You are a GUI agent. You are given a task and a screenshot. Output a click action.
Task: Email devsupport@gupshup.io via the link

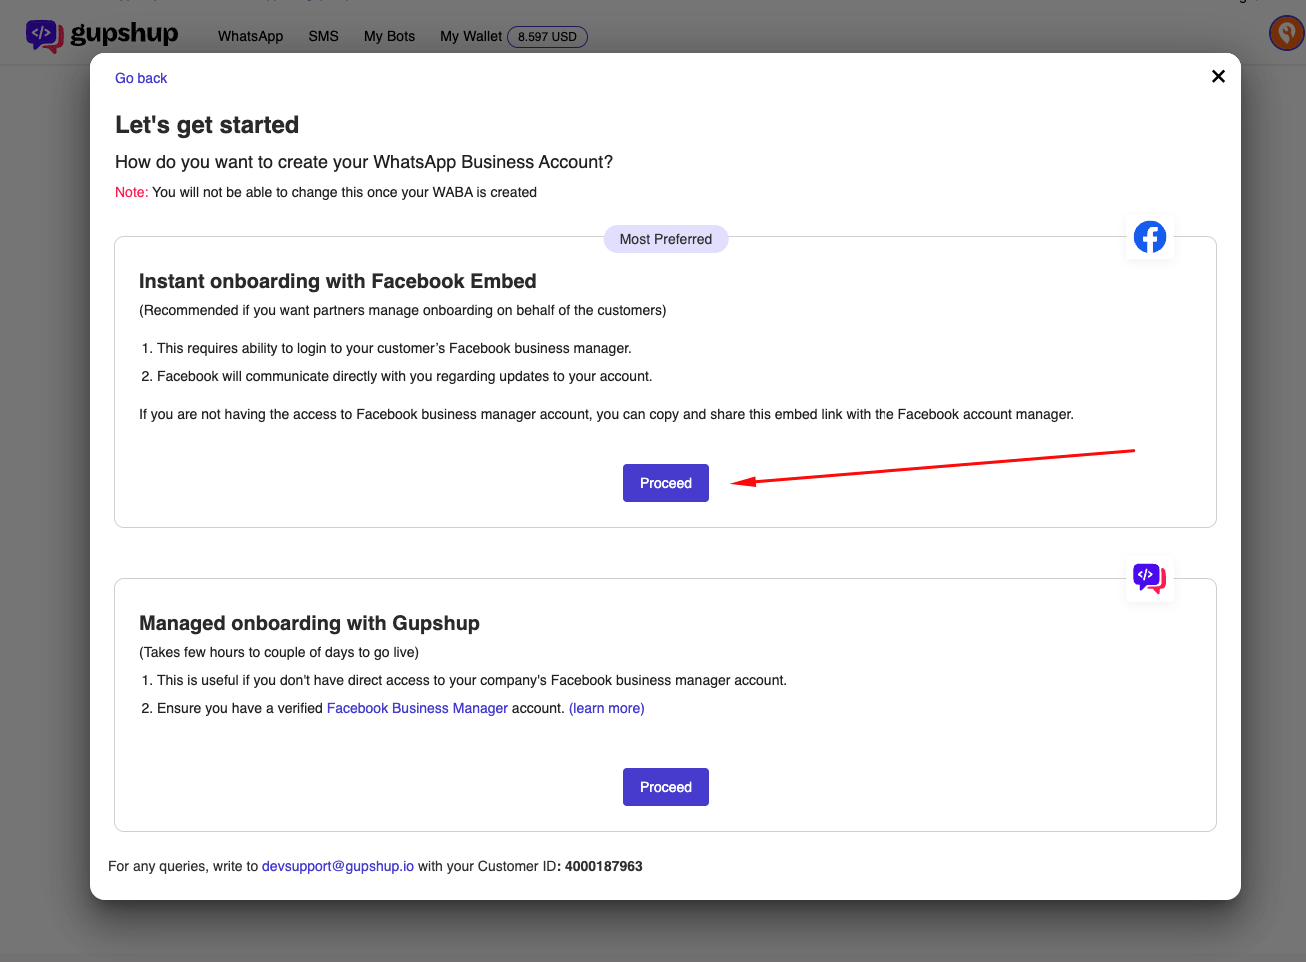click(x=338, y=866)
